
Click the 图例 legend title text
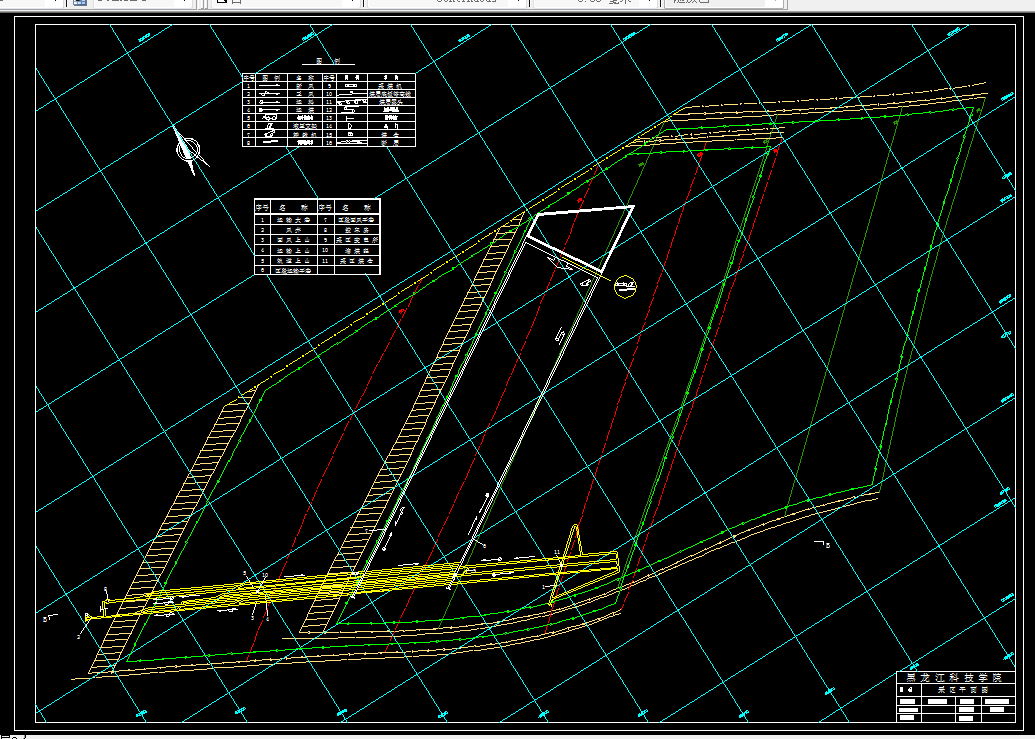327,61
